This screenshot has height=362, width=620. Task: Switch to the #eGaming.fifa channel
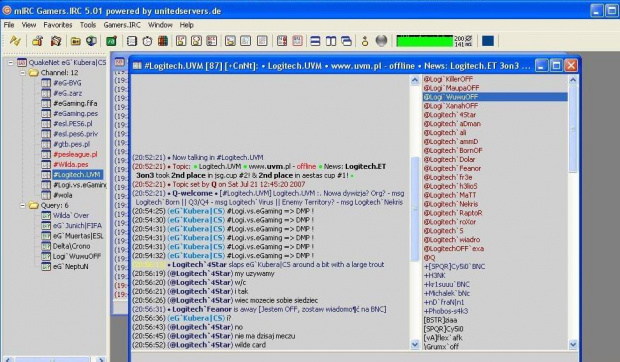[75, 104]
